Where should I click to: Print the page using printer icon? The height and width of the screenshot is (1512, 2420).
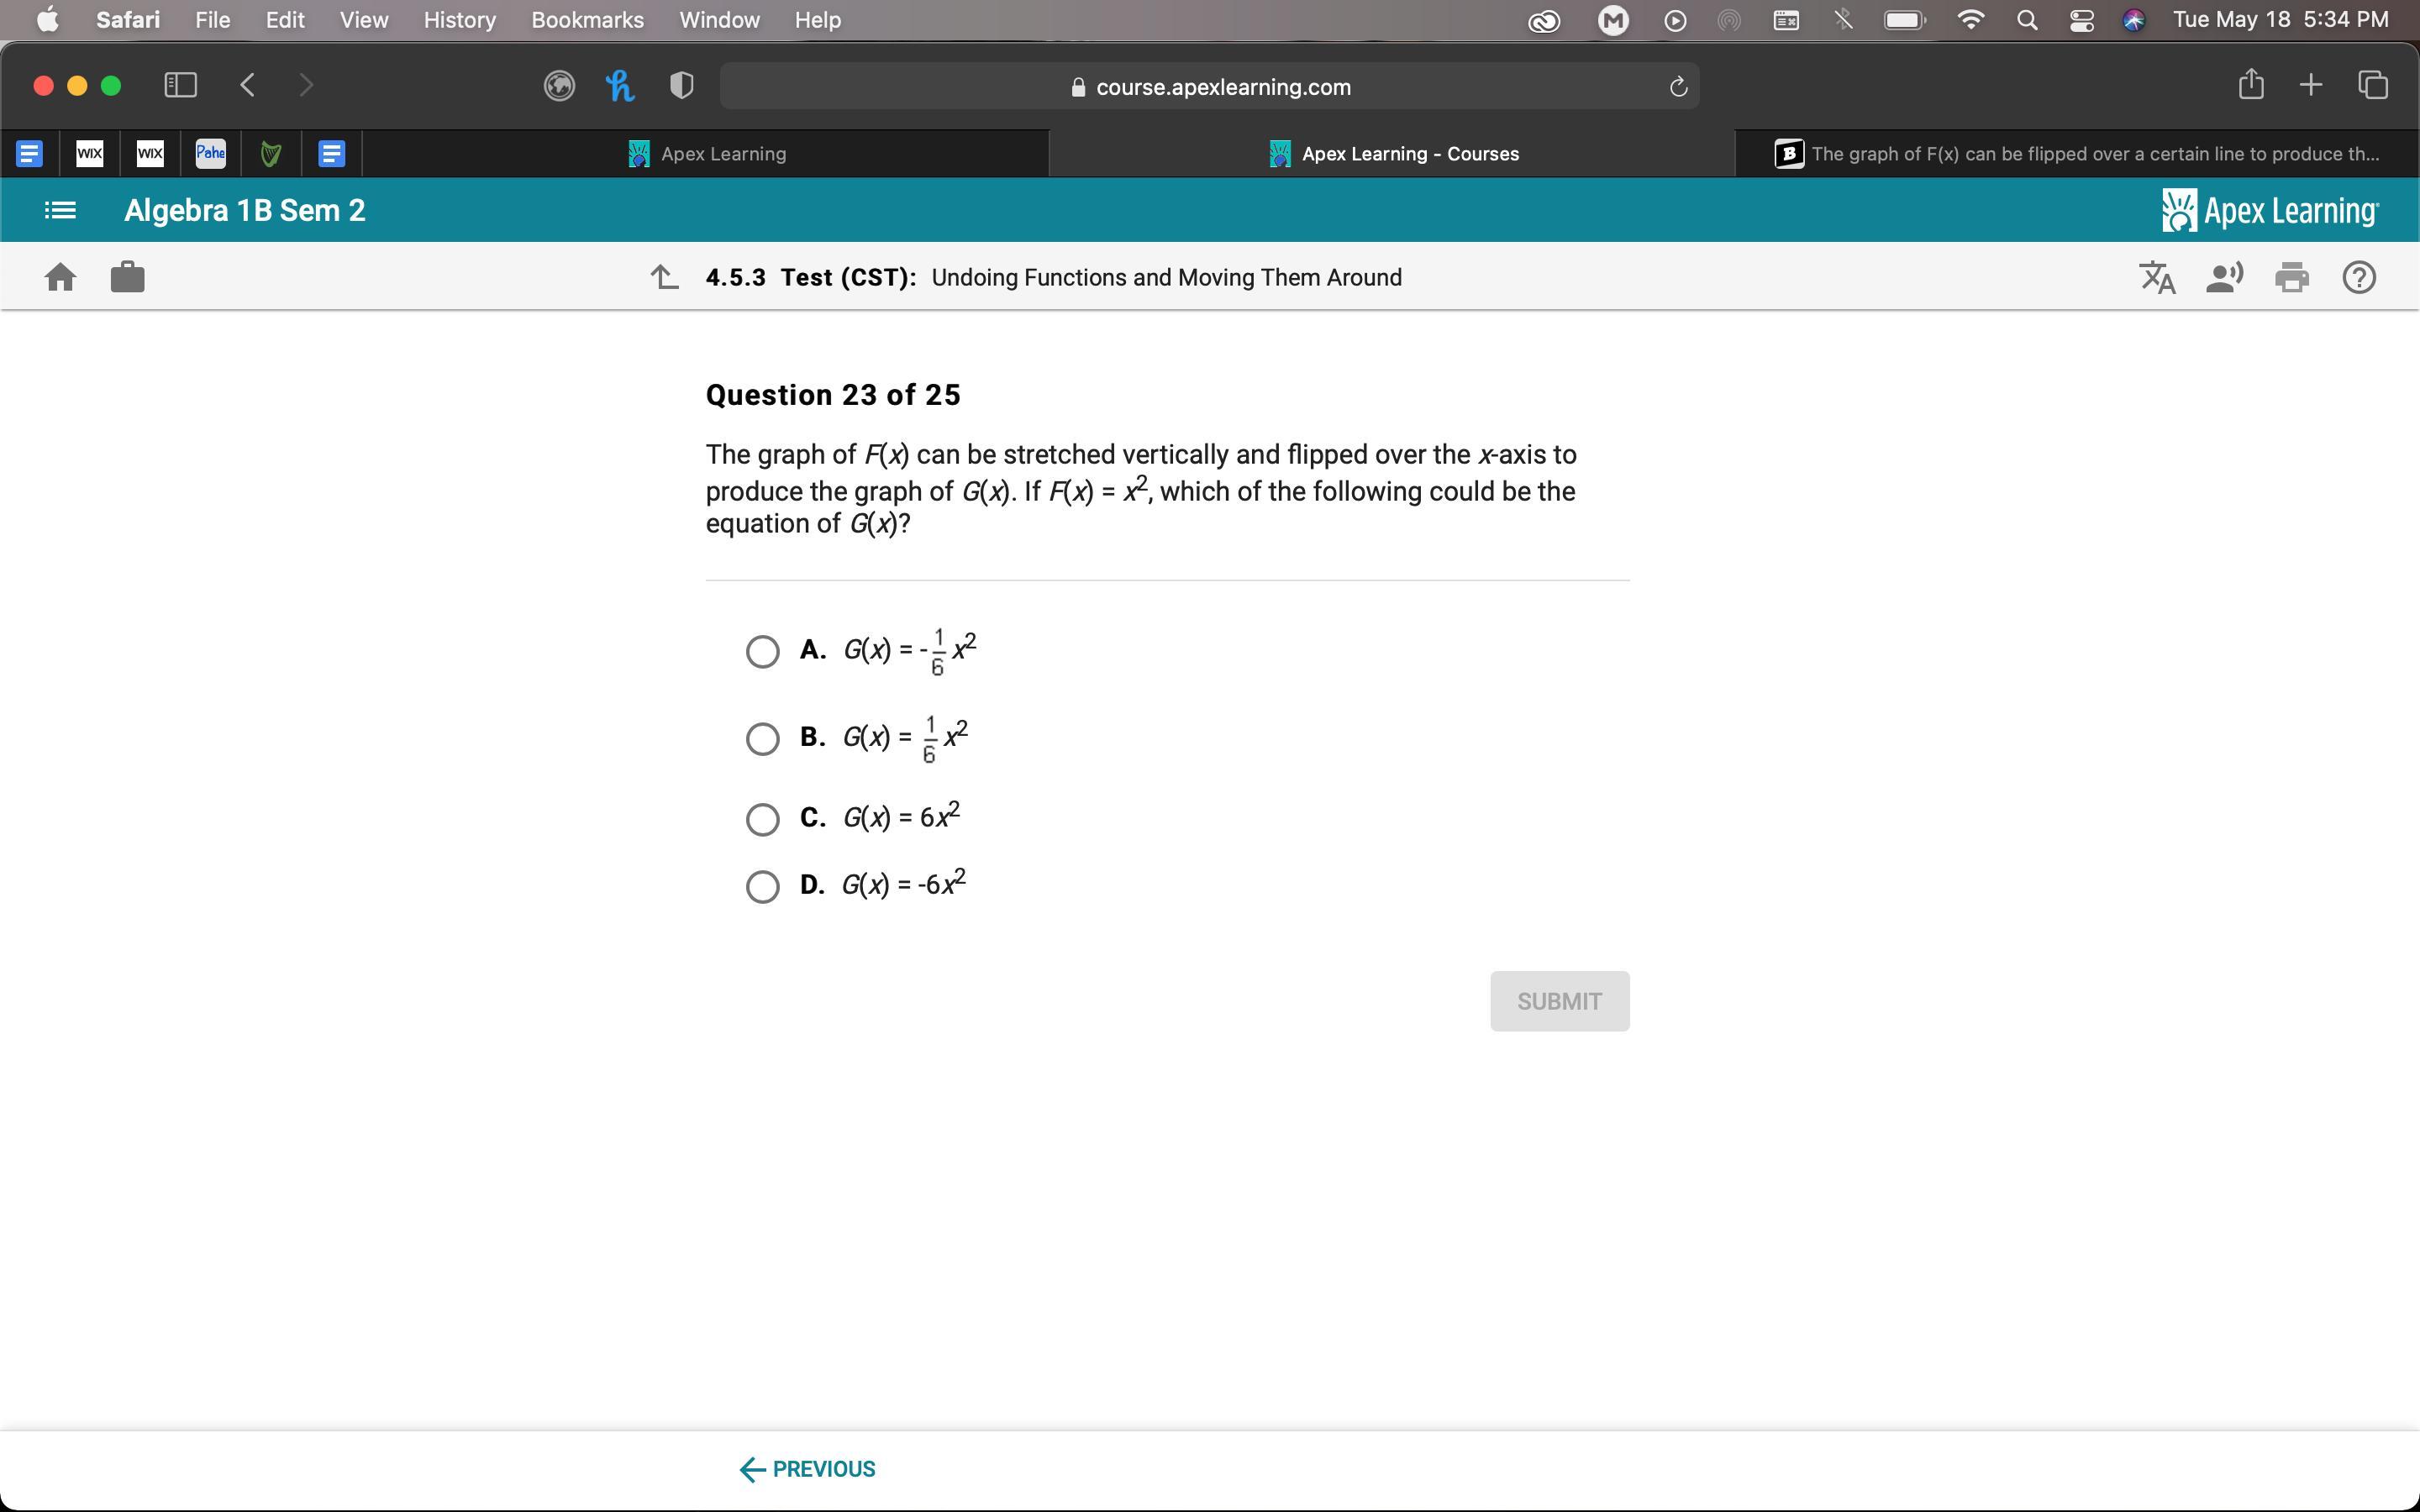(2291, 277)
